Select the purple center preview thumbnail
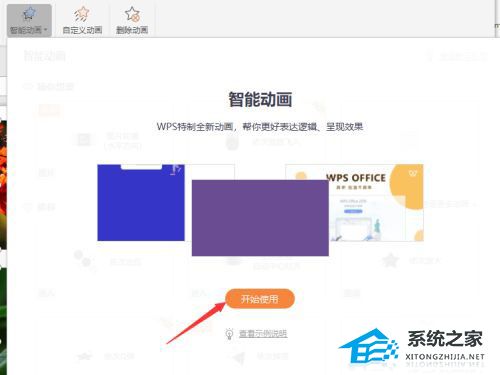 tap(260, 218)
